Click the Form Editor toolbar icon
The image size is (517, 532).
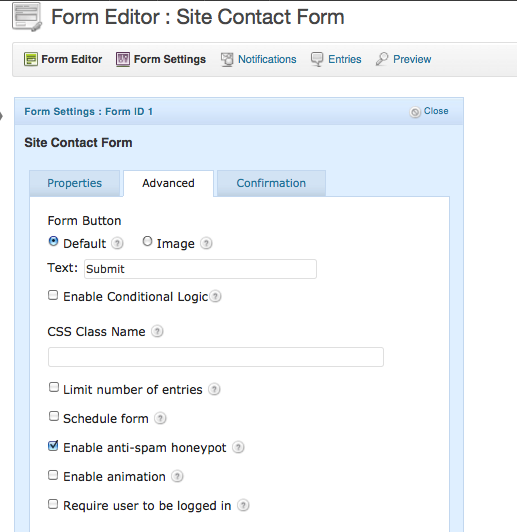[31, 59]
